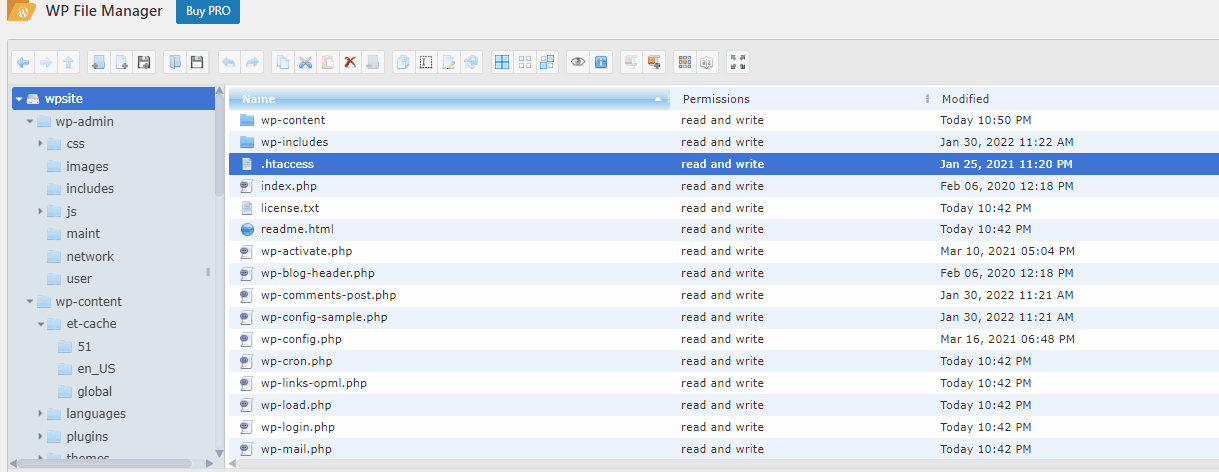Select the wp-config.php file
The image size is (1219, 472).
coord(724,339)
